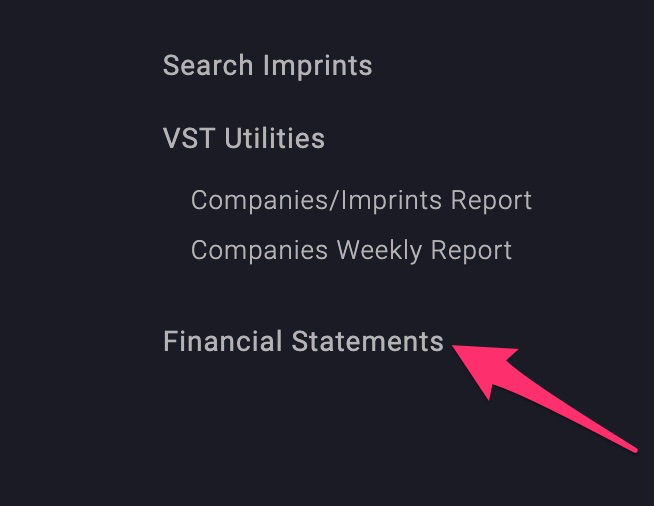Open the Search Imprints menu item
Screen dimensions: 654x506
pyautogui.click(x=267, y=66)
